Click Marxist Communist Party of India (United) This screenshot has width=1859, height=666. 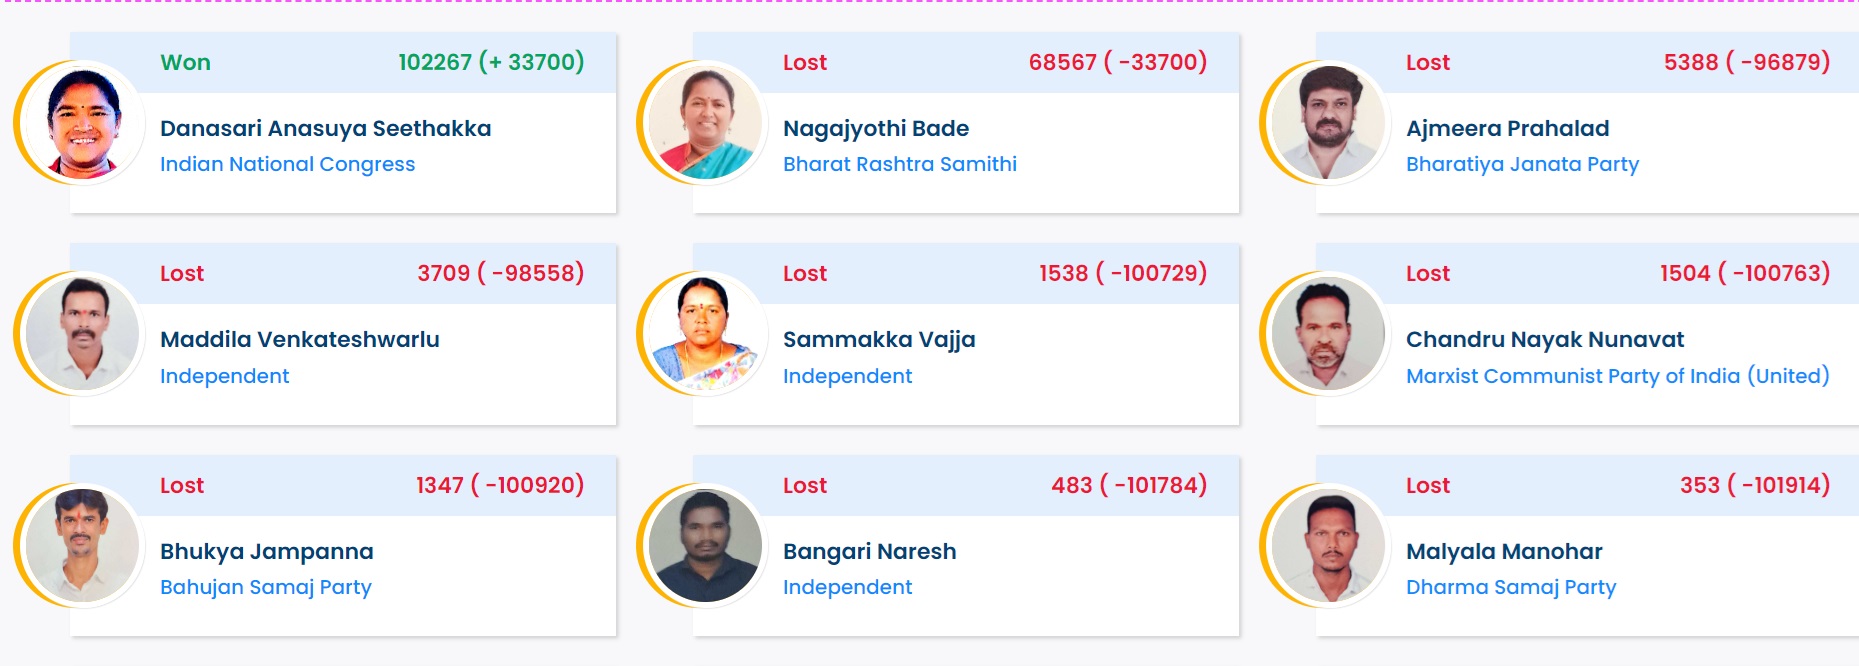tap(1617, 376)
